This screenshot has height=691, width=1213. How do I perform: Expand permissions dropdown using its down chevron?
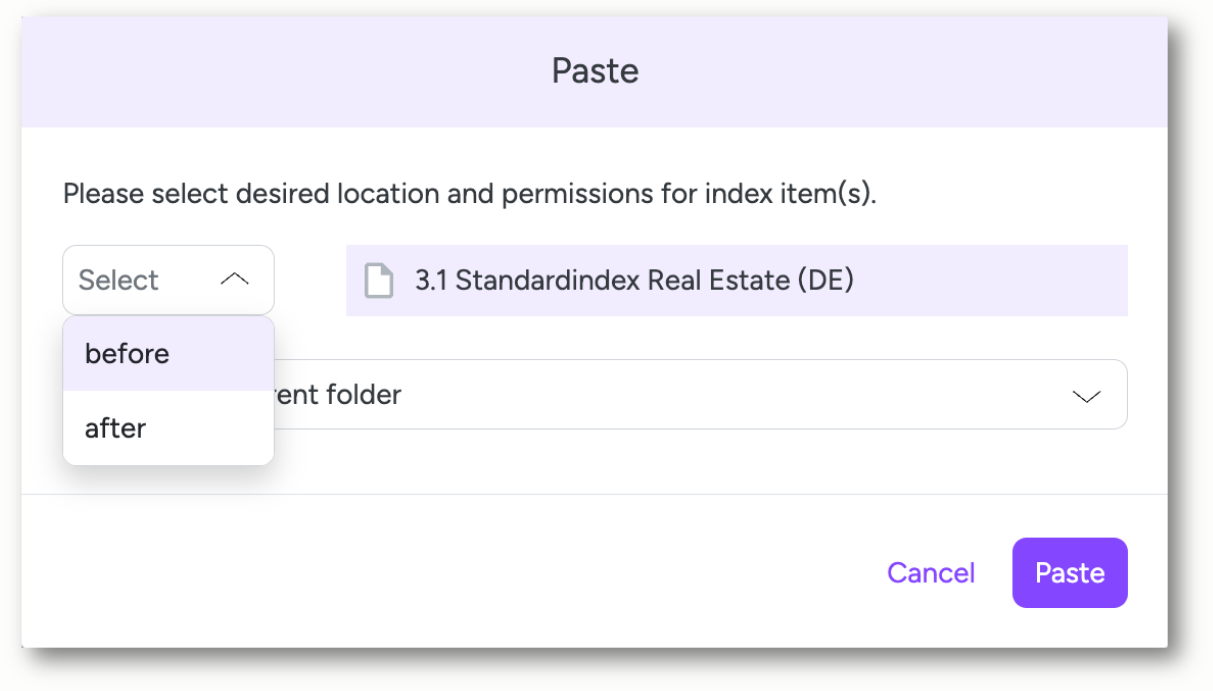point(1086,396)
